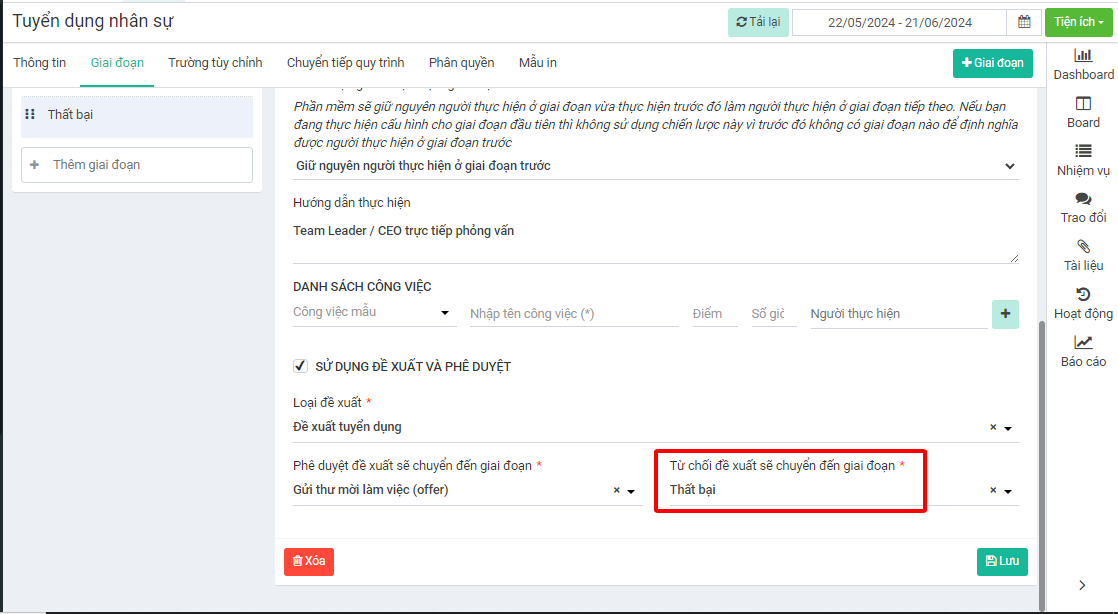
Task: Click calendar icon beside date range
Action: click(x=1024, y=22)
